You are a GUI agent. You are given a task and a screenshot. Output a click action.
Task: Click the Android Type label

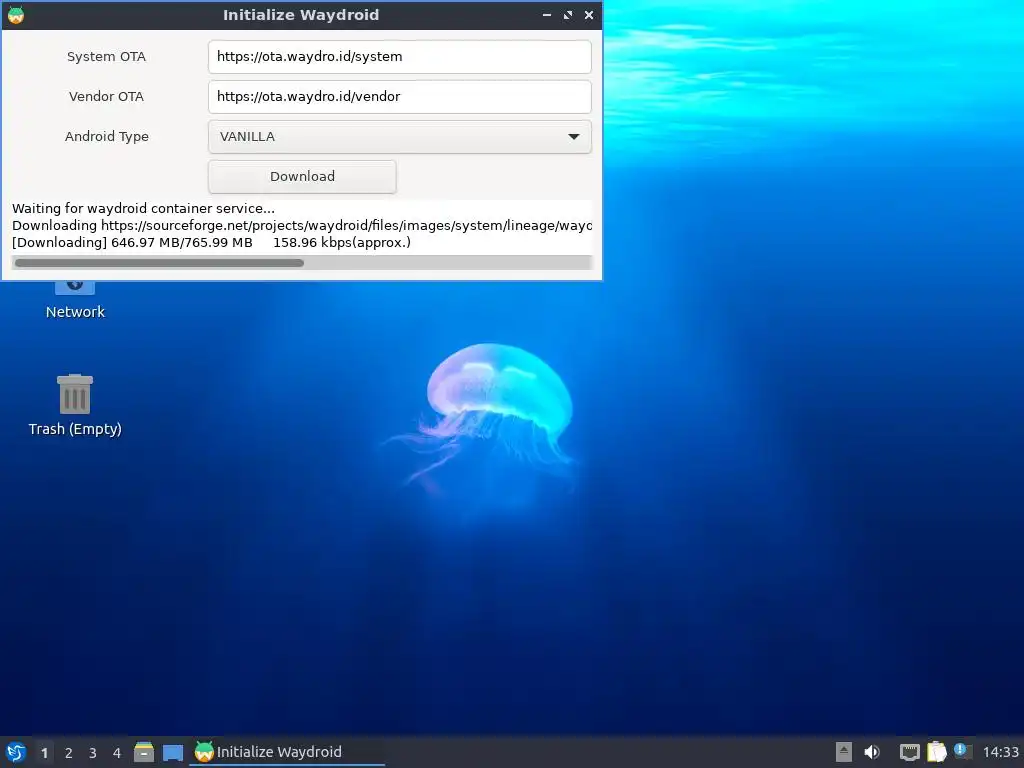click(106, 136)
